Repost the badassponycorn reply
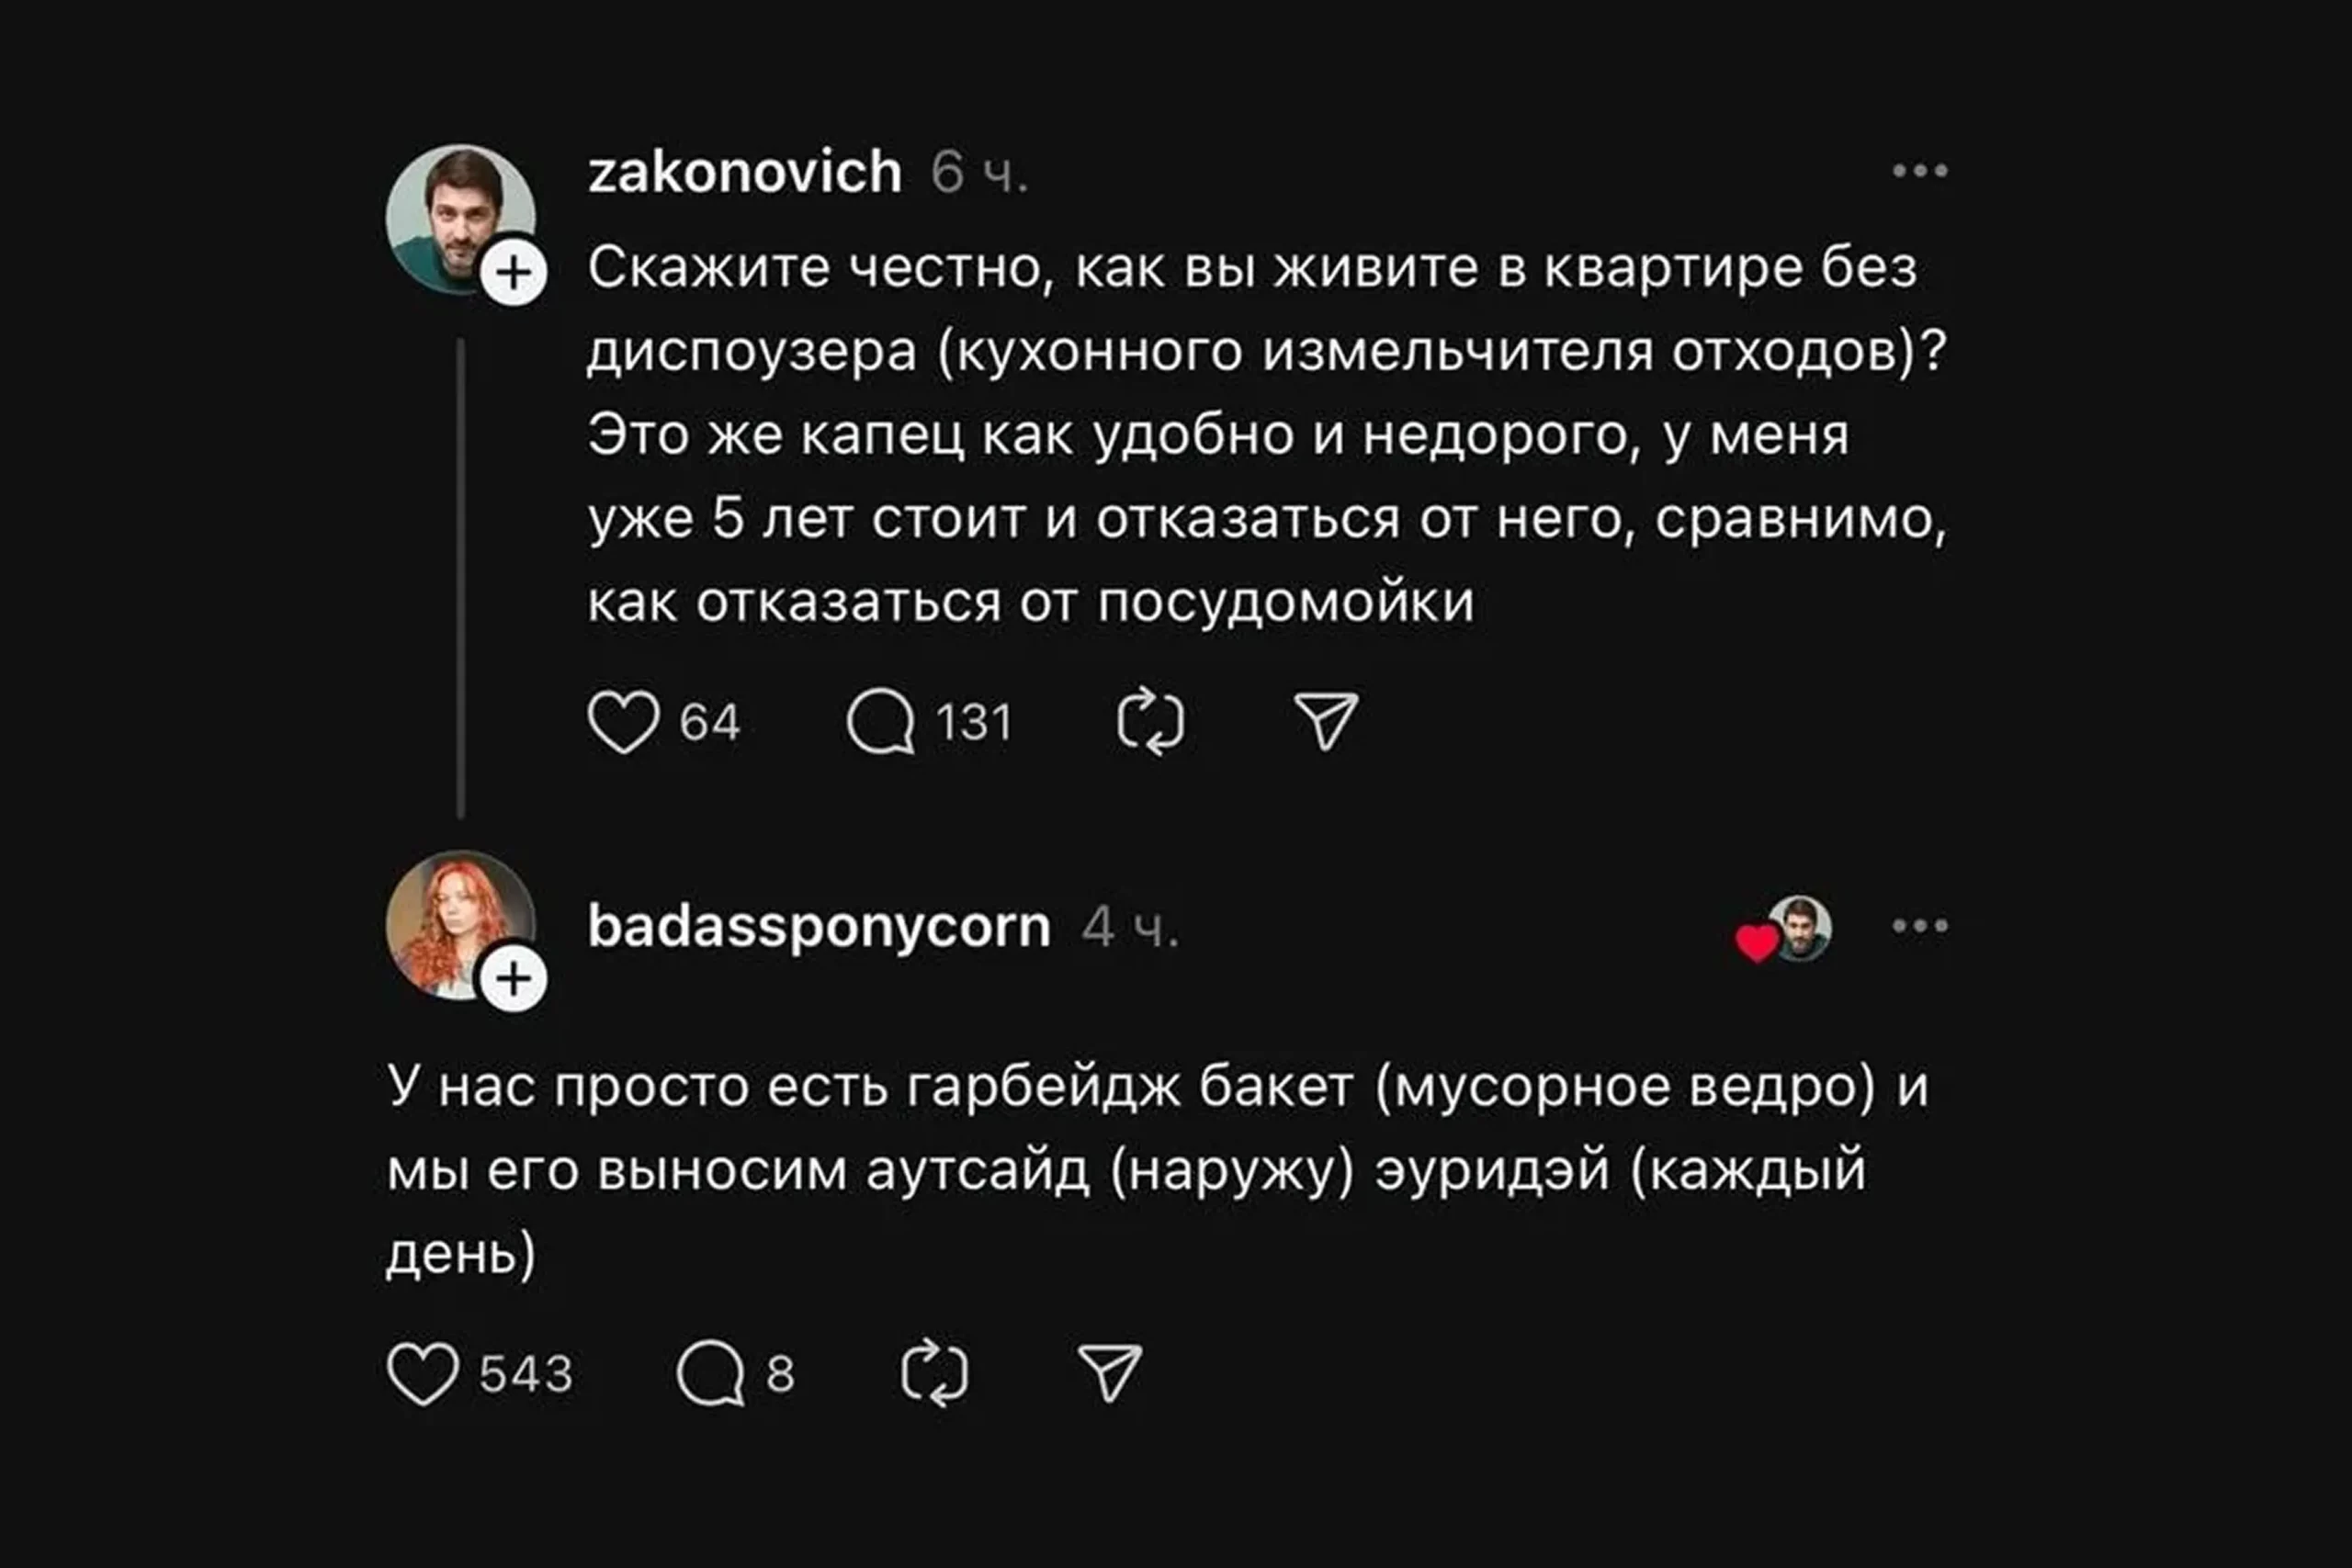The width and height of the screenshot is (2352, 1568). coord(934,1373)
